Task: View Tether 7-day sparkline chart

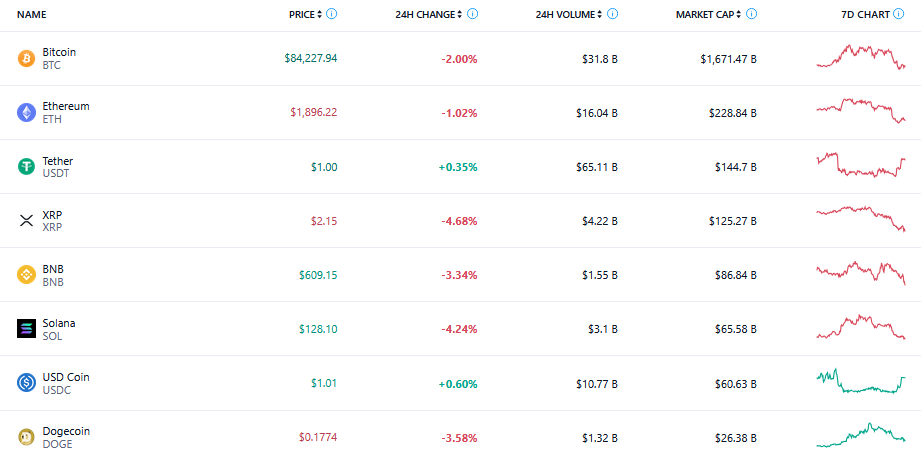Action: point(861,164)
